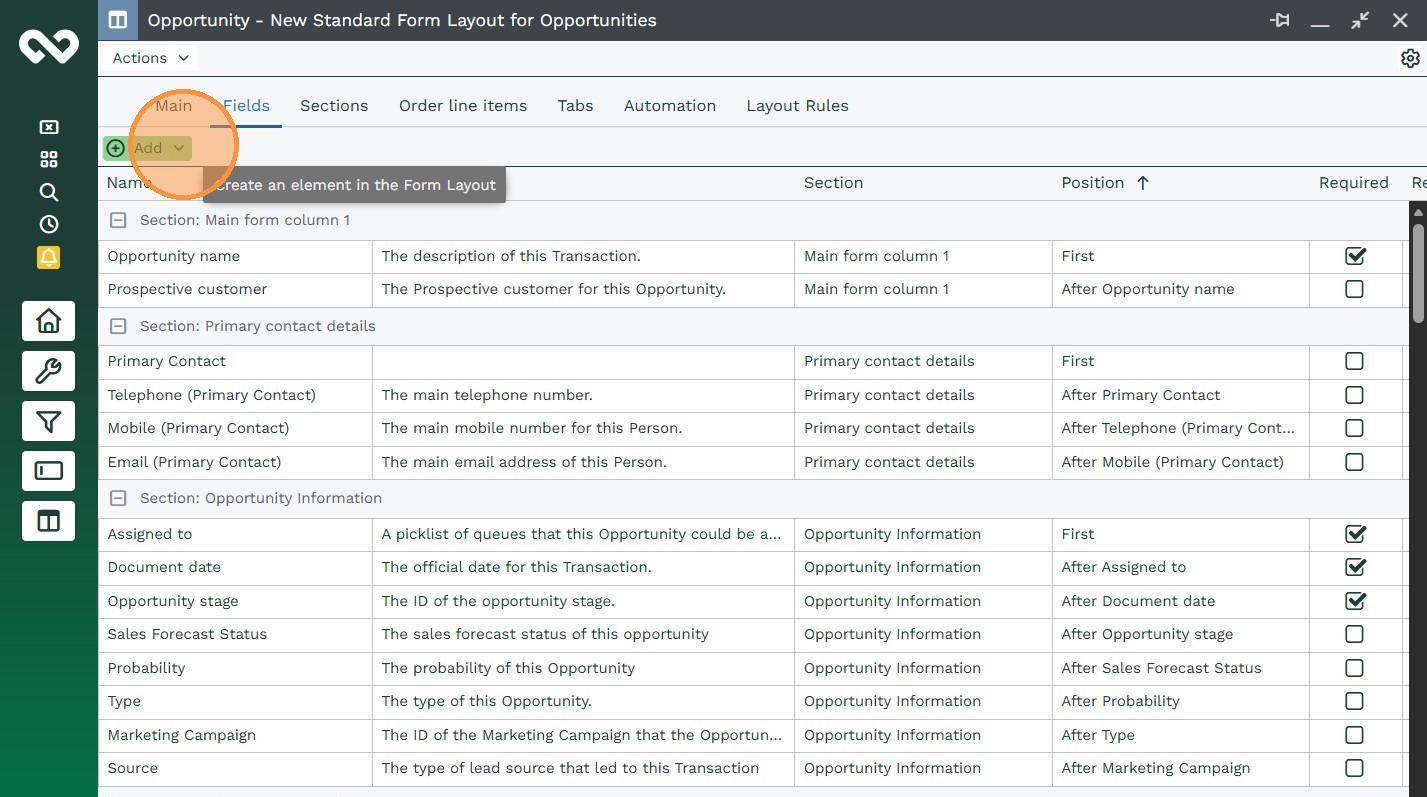Screen dimensions: 1427x797
Task: Collapse the Primary contact details section
Action: tap(118, 326)
